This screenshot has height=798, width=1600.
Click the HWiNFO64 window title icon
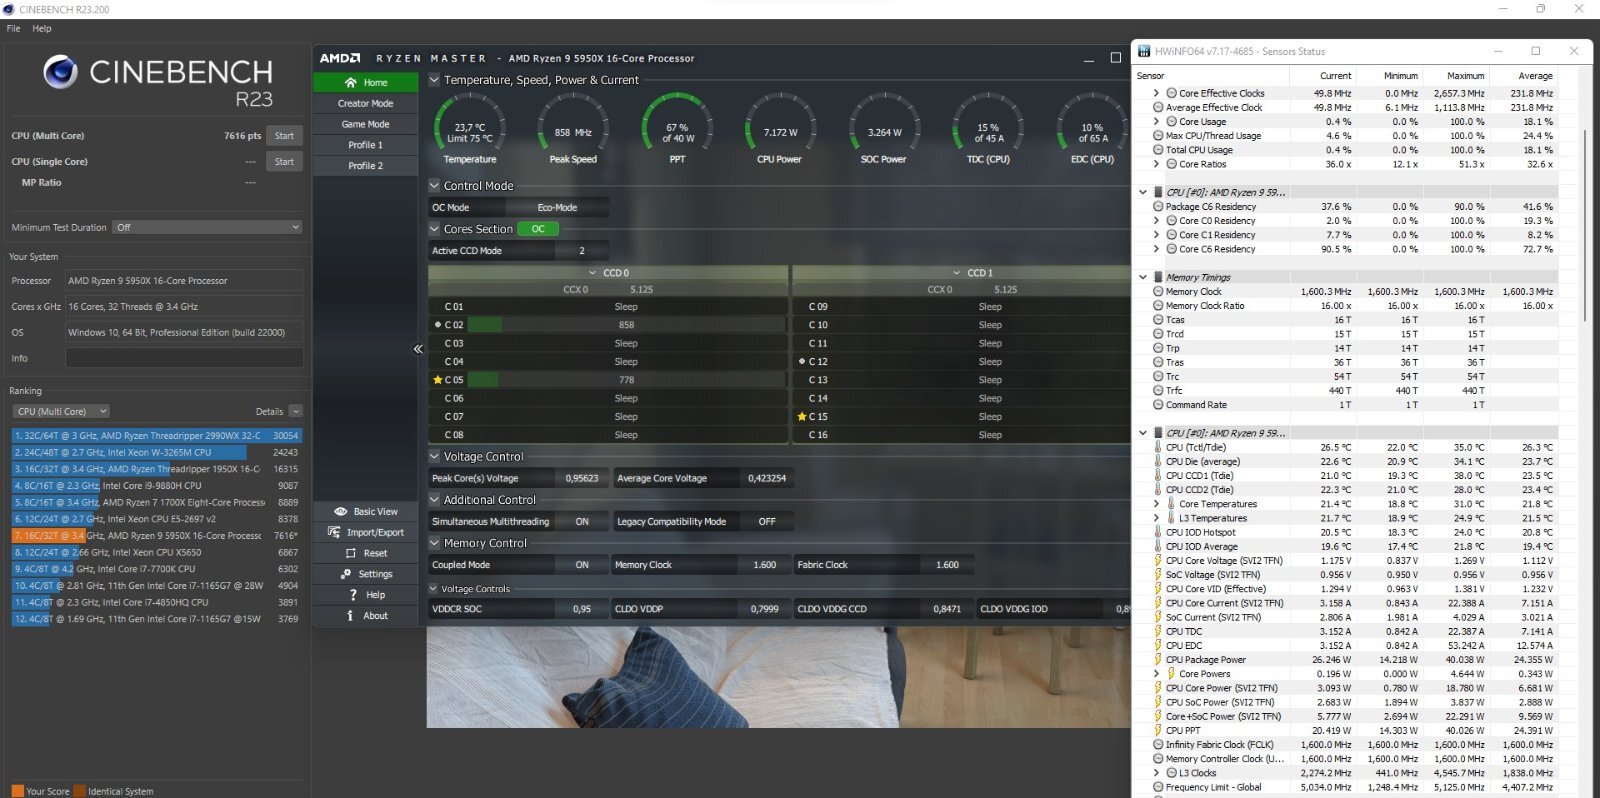coord(1144,51)
